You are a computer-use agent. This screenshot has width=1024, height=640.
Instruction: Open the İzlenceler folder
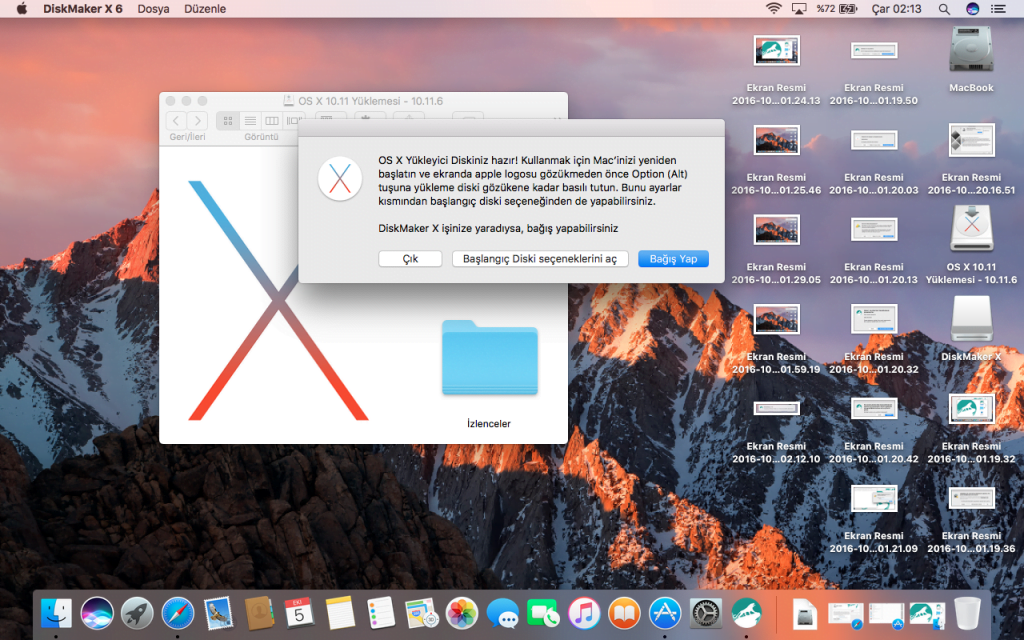coord(489,359)
